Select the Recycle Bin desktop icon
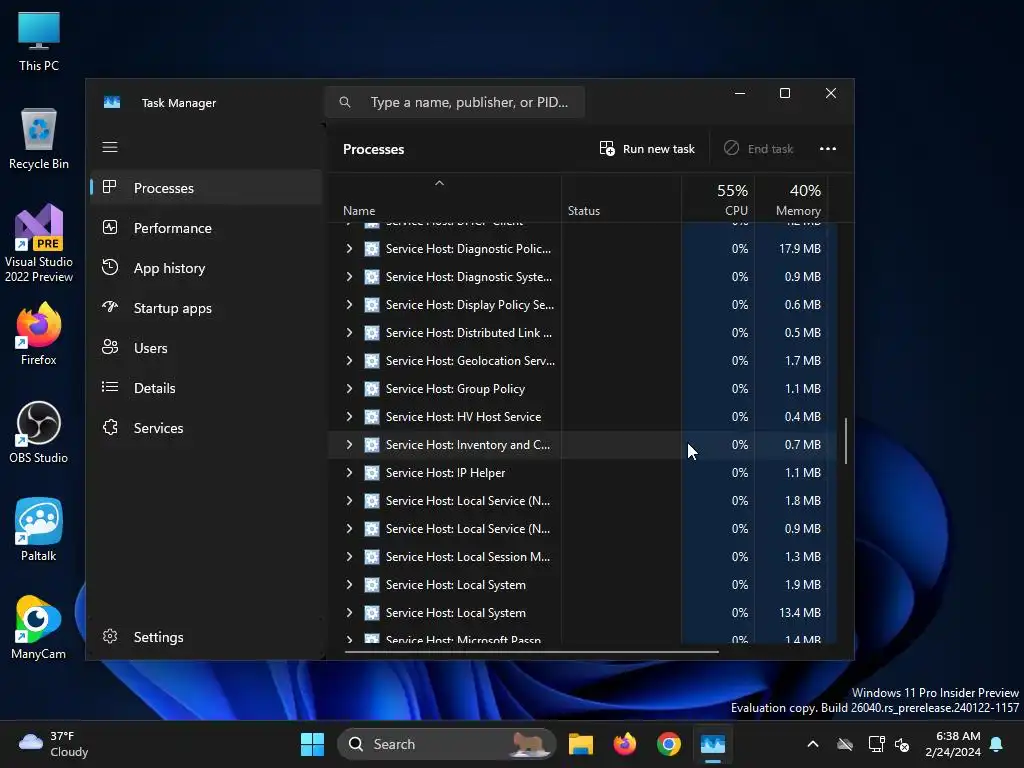Screen dimensions: 1024x768 point(39,139)
